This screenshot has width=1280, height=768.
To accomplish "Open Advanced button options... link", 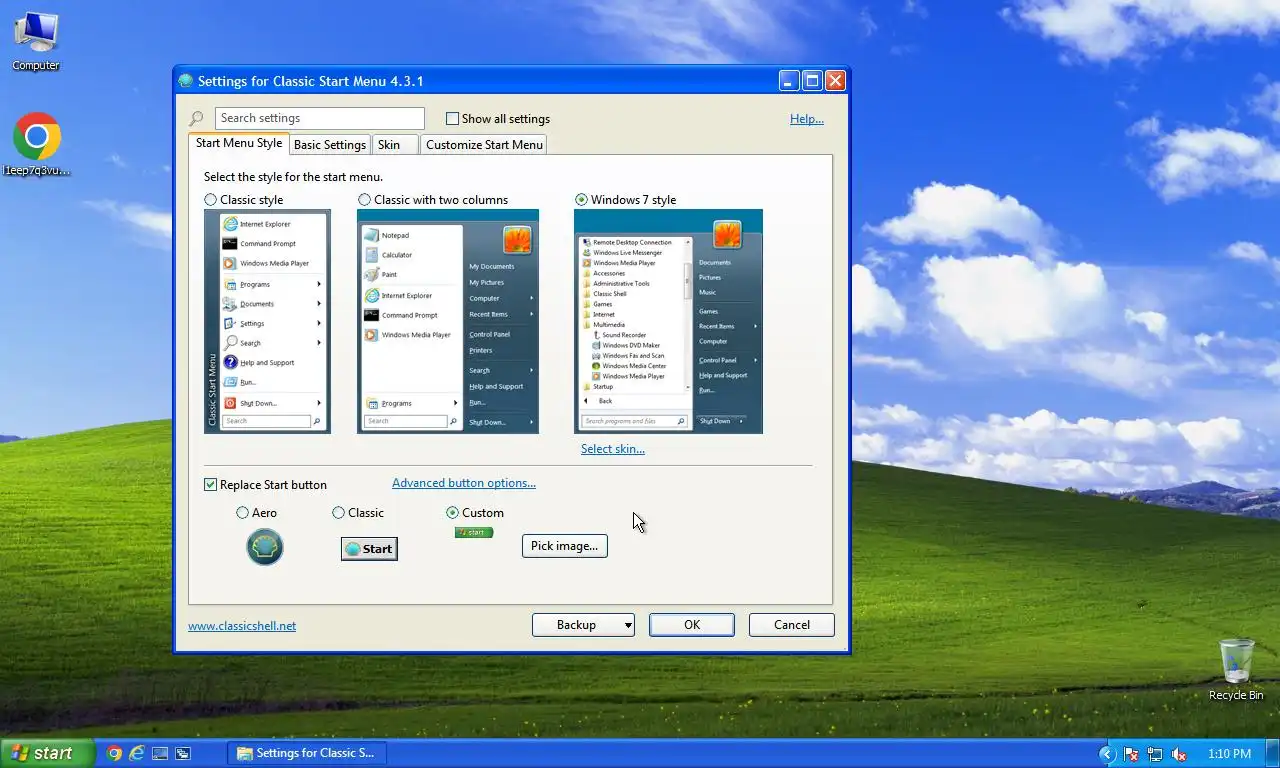I will pyautogui.click(x=464, y=483).
